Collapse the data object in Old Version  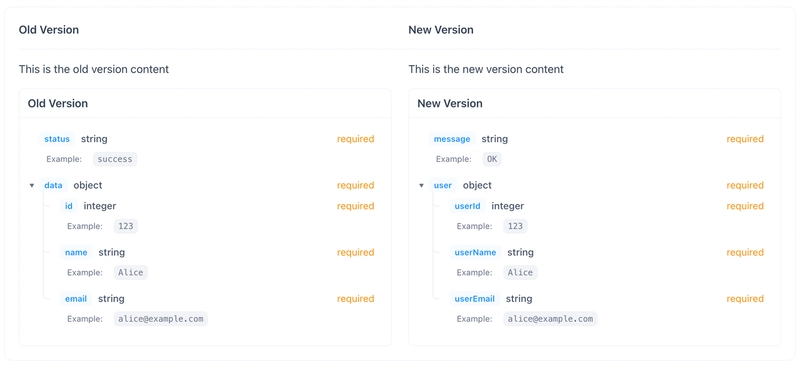[x=32, y=185]
